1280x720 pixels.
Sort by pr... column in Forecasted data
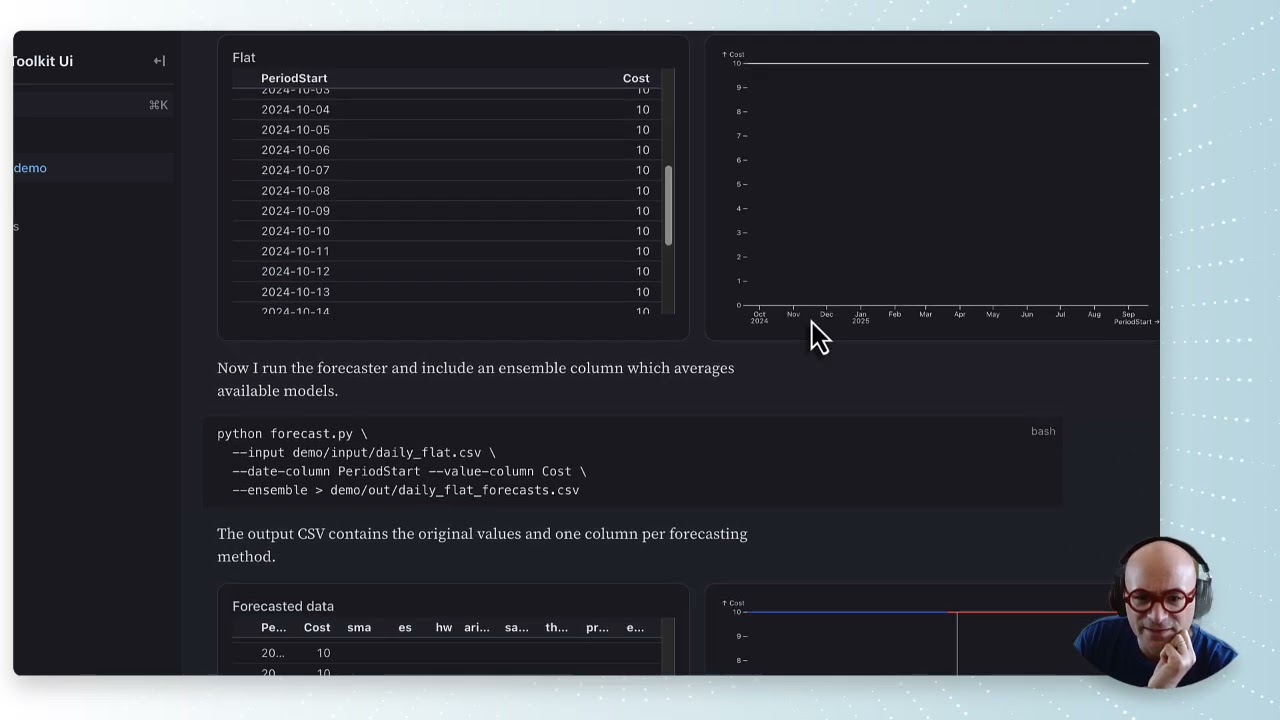coord(597,628)
